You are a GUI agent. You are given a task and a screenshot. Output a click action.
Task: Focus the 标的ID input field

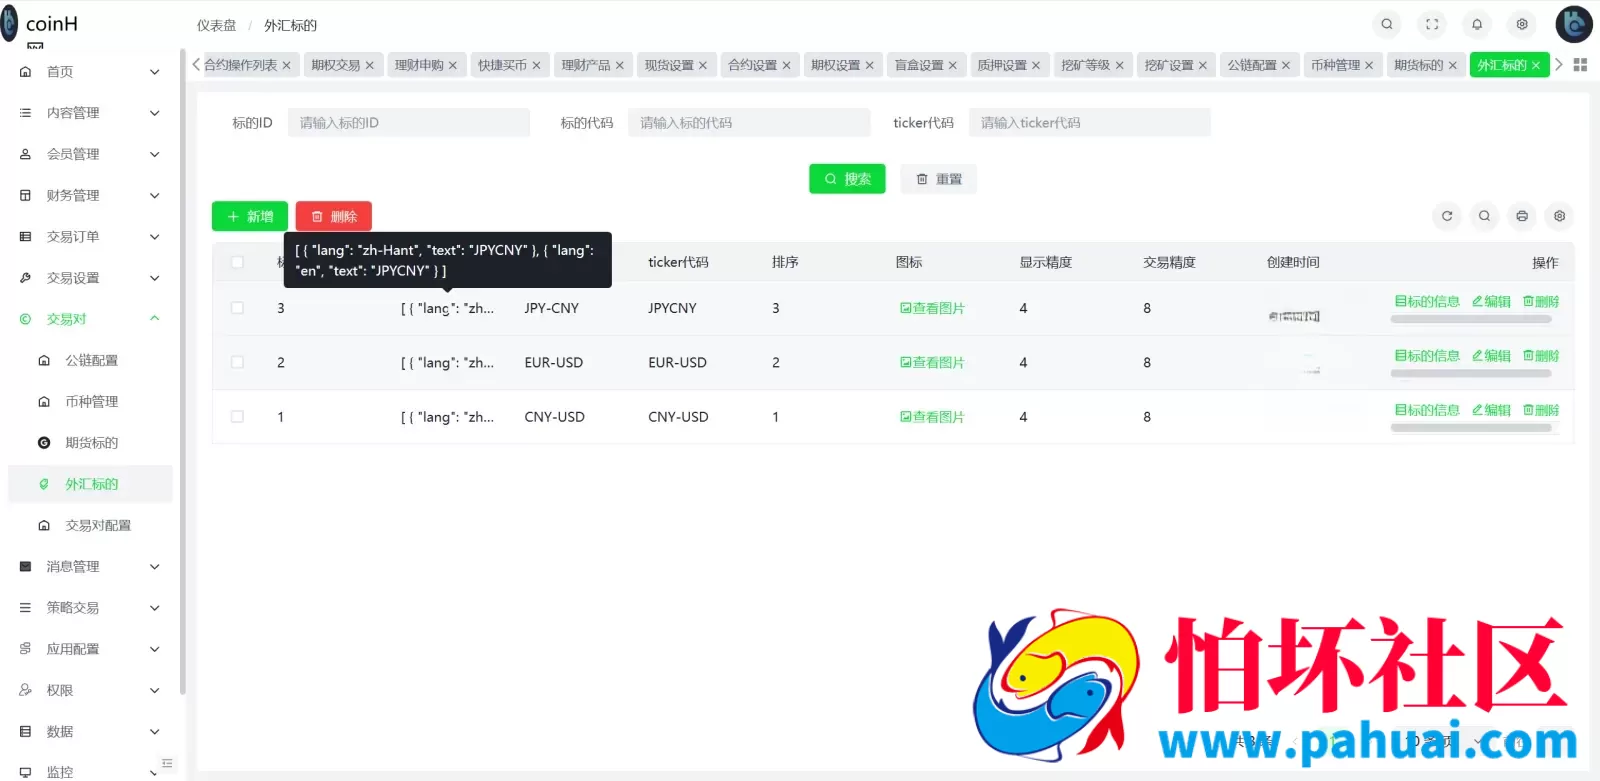(409, 123)
